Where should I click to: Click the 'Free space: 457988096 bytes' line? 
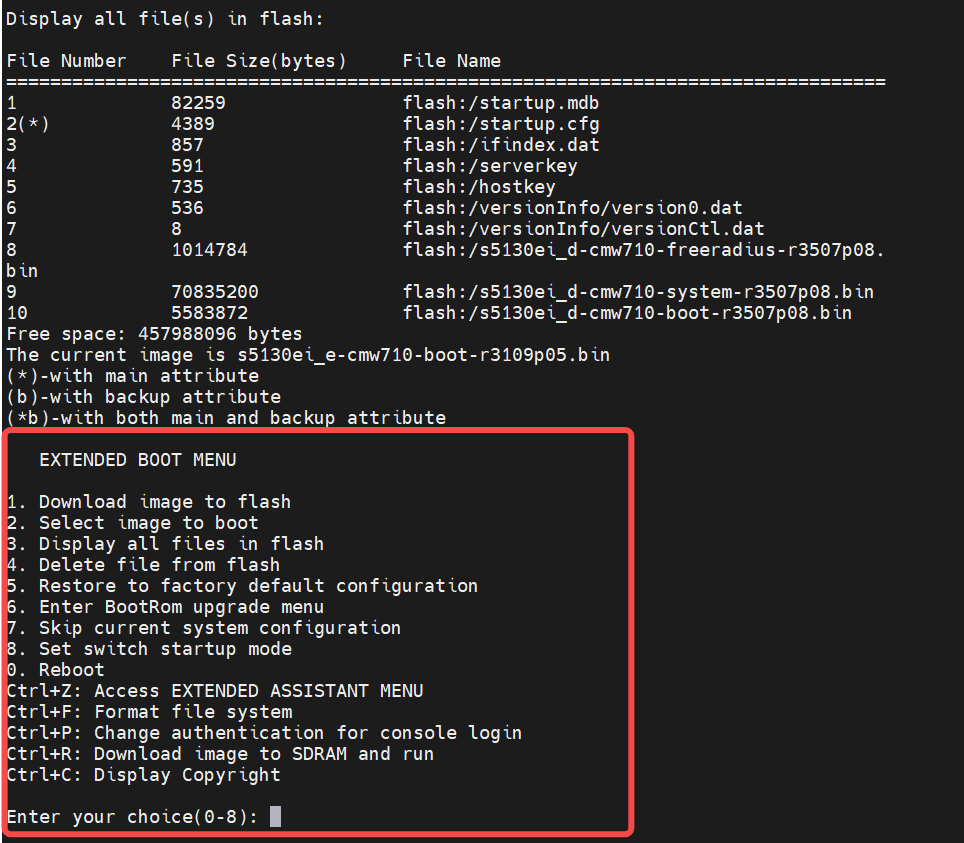[154, 334]
